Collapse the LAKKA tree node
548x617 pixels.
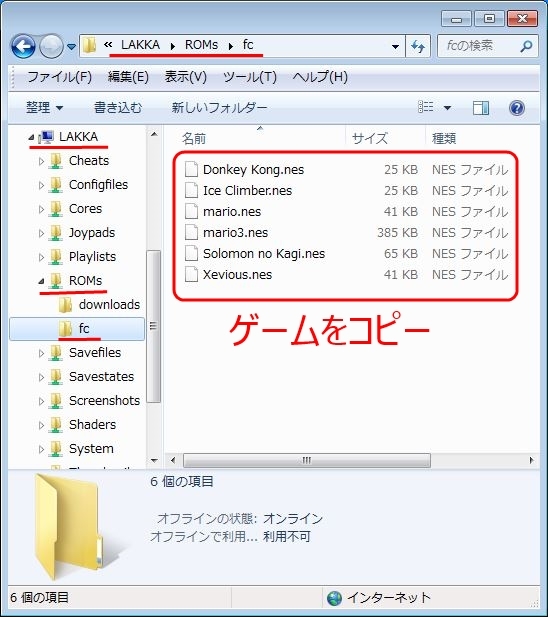coord(31,137)
